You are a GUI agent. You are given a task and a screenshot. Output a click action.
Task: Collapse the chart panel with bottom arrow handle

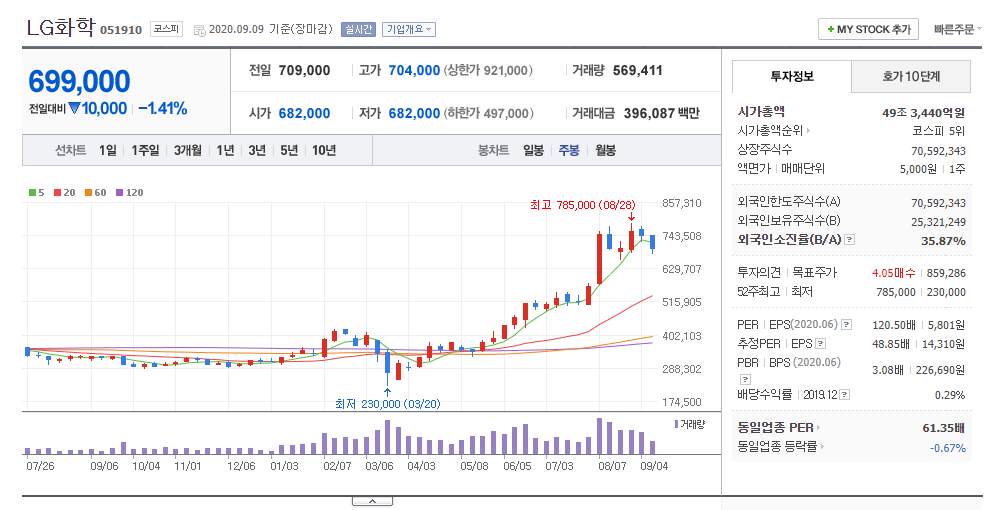tap(372, 501)
